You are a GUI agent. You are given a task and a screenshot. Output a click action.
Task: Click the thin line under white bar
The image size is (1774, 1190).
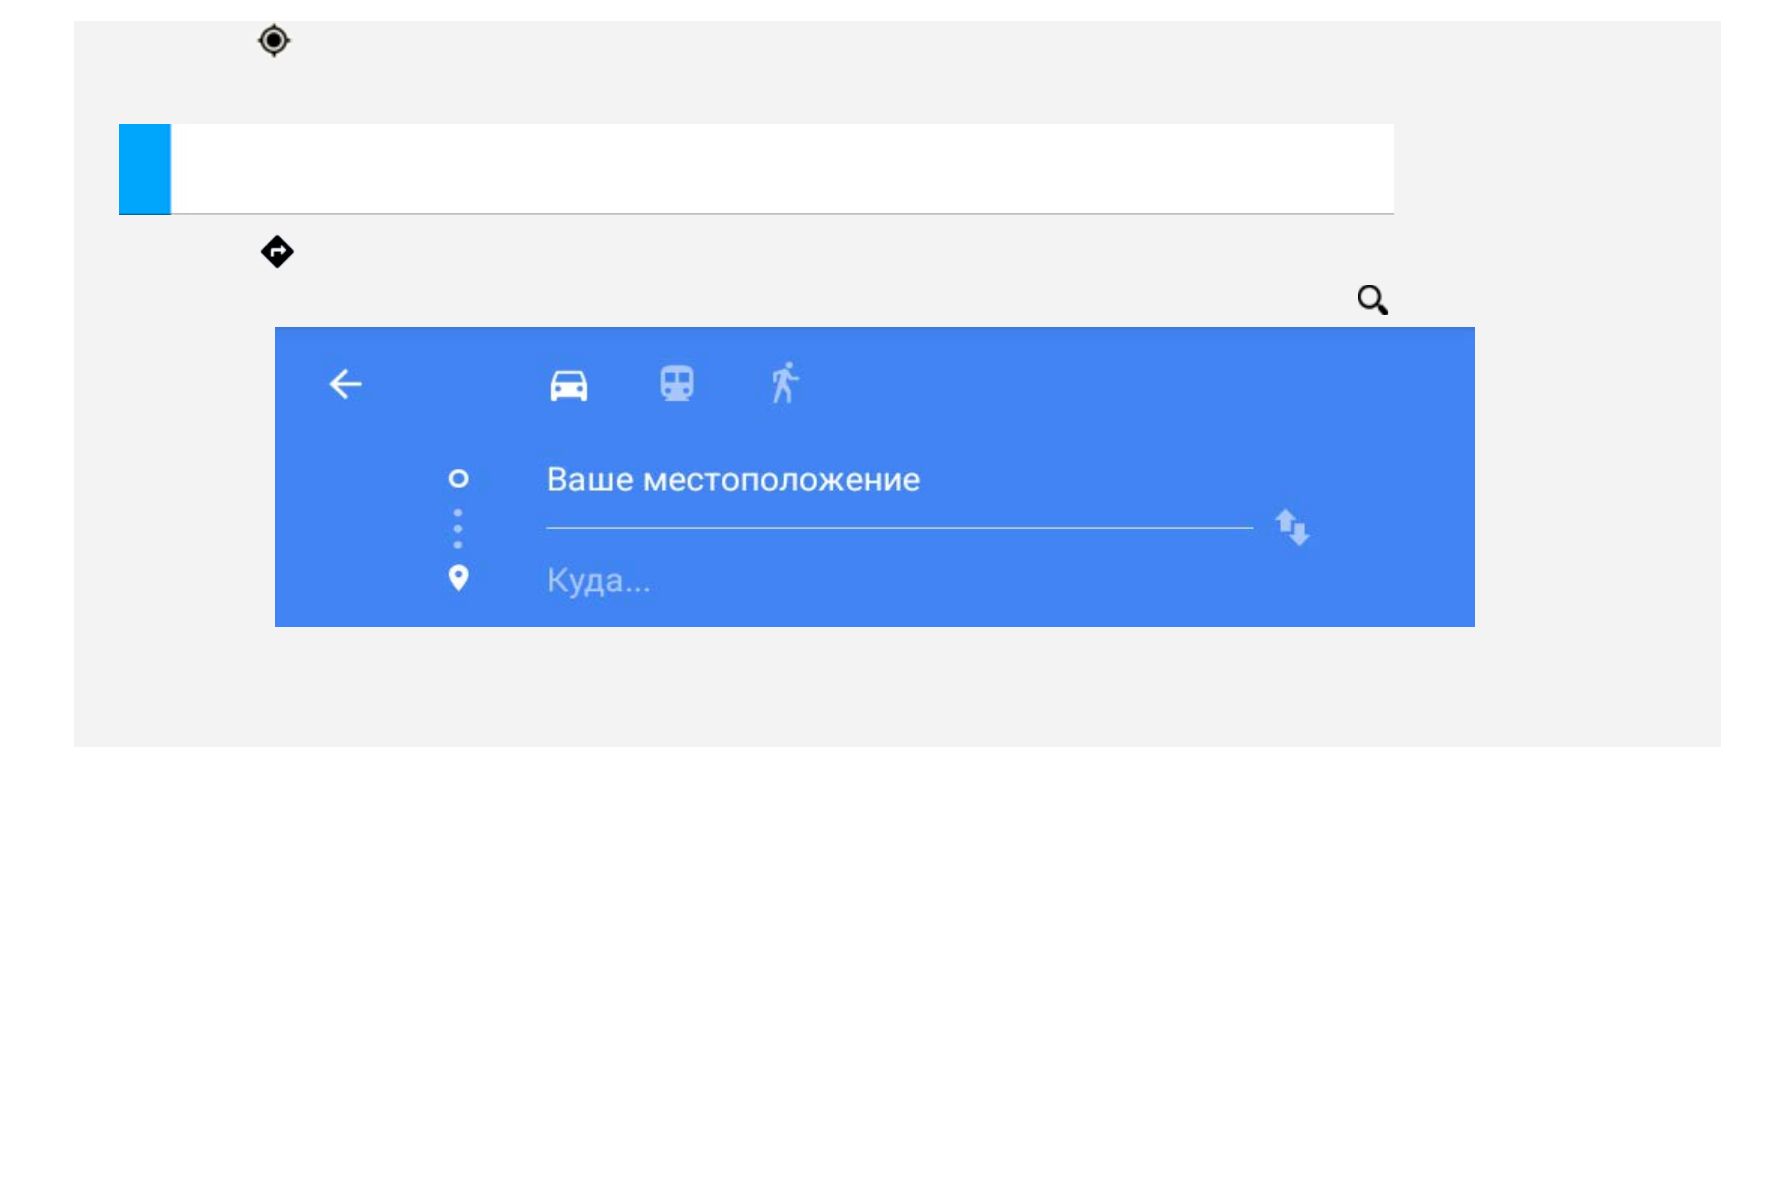click(780, 214)
